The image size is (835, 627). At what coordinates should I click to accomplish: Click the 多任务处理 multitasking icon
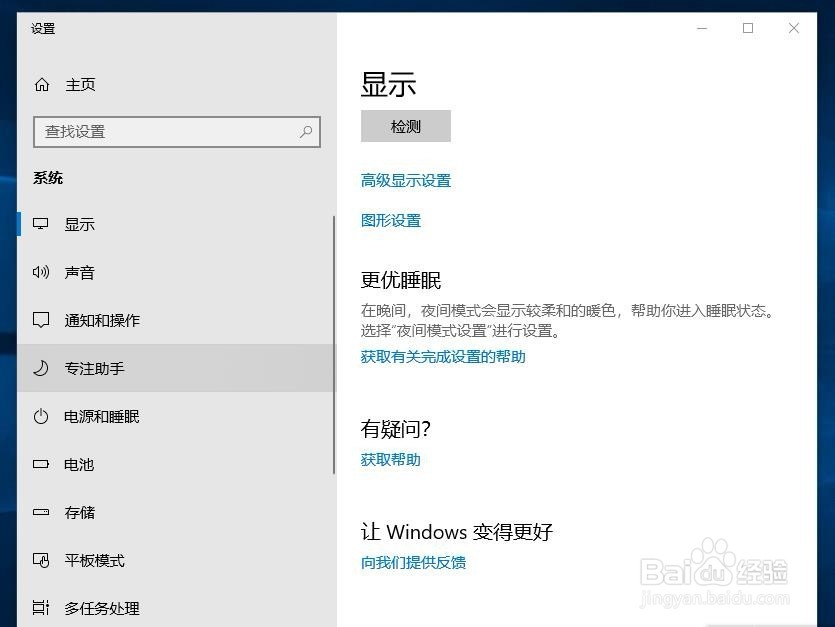[41, 608]
